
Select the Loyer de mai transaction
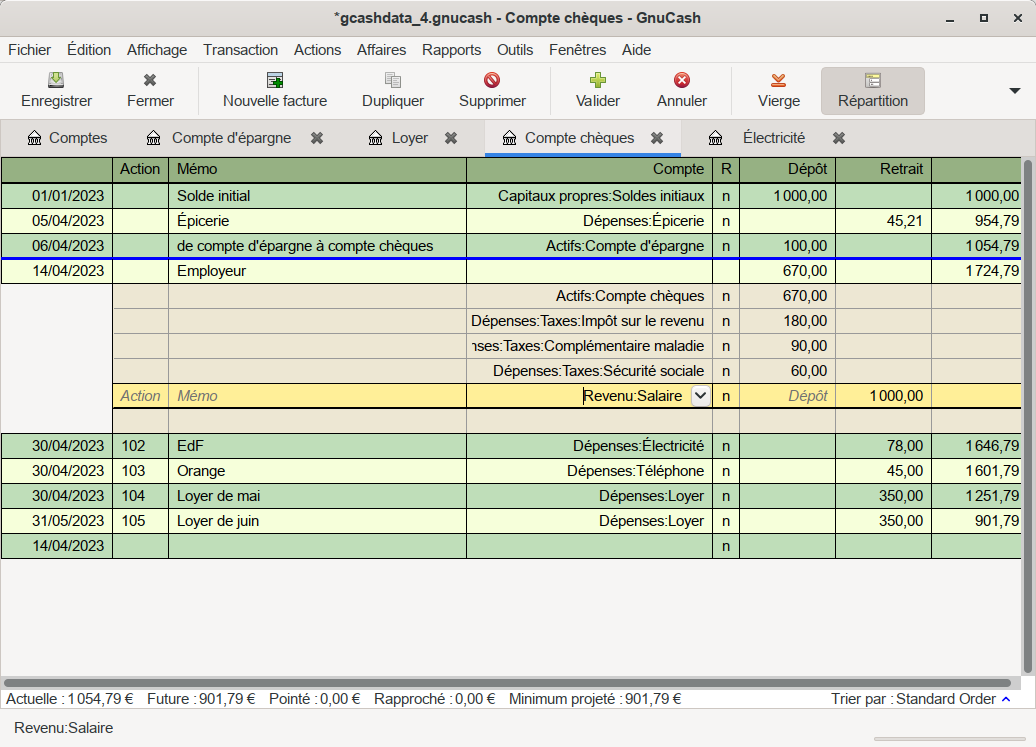(317, 496)
